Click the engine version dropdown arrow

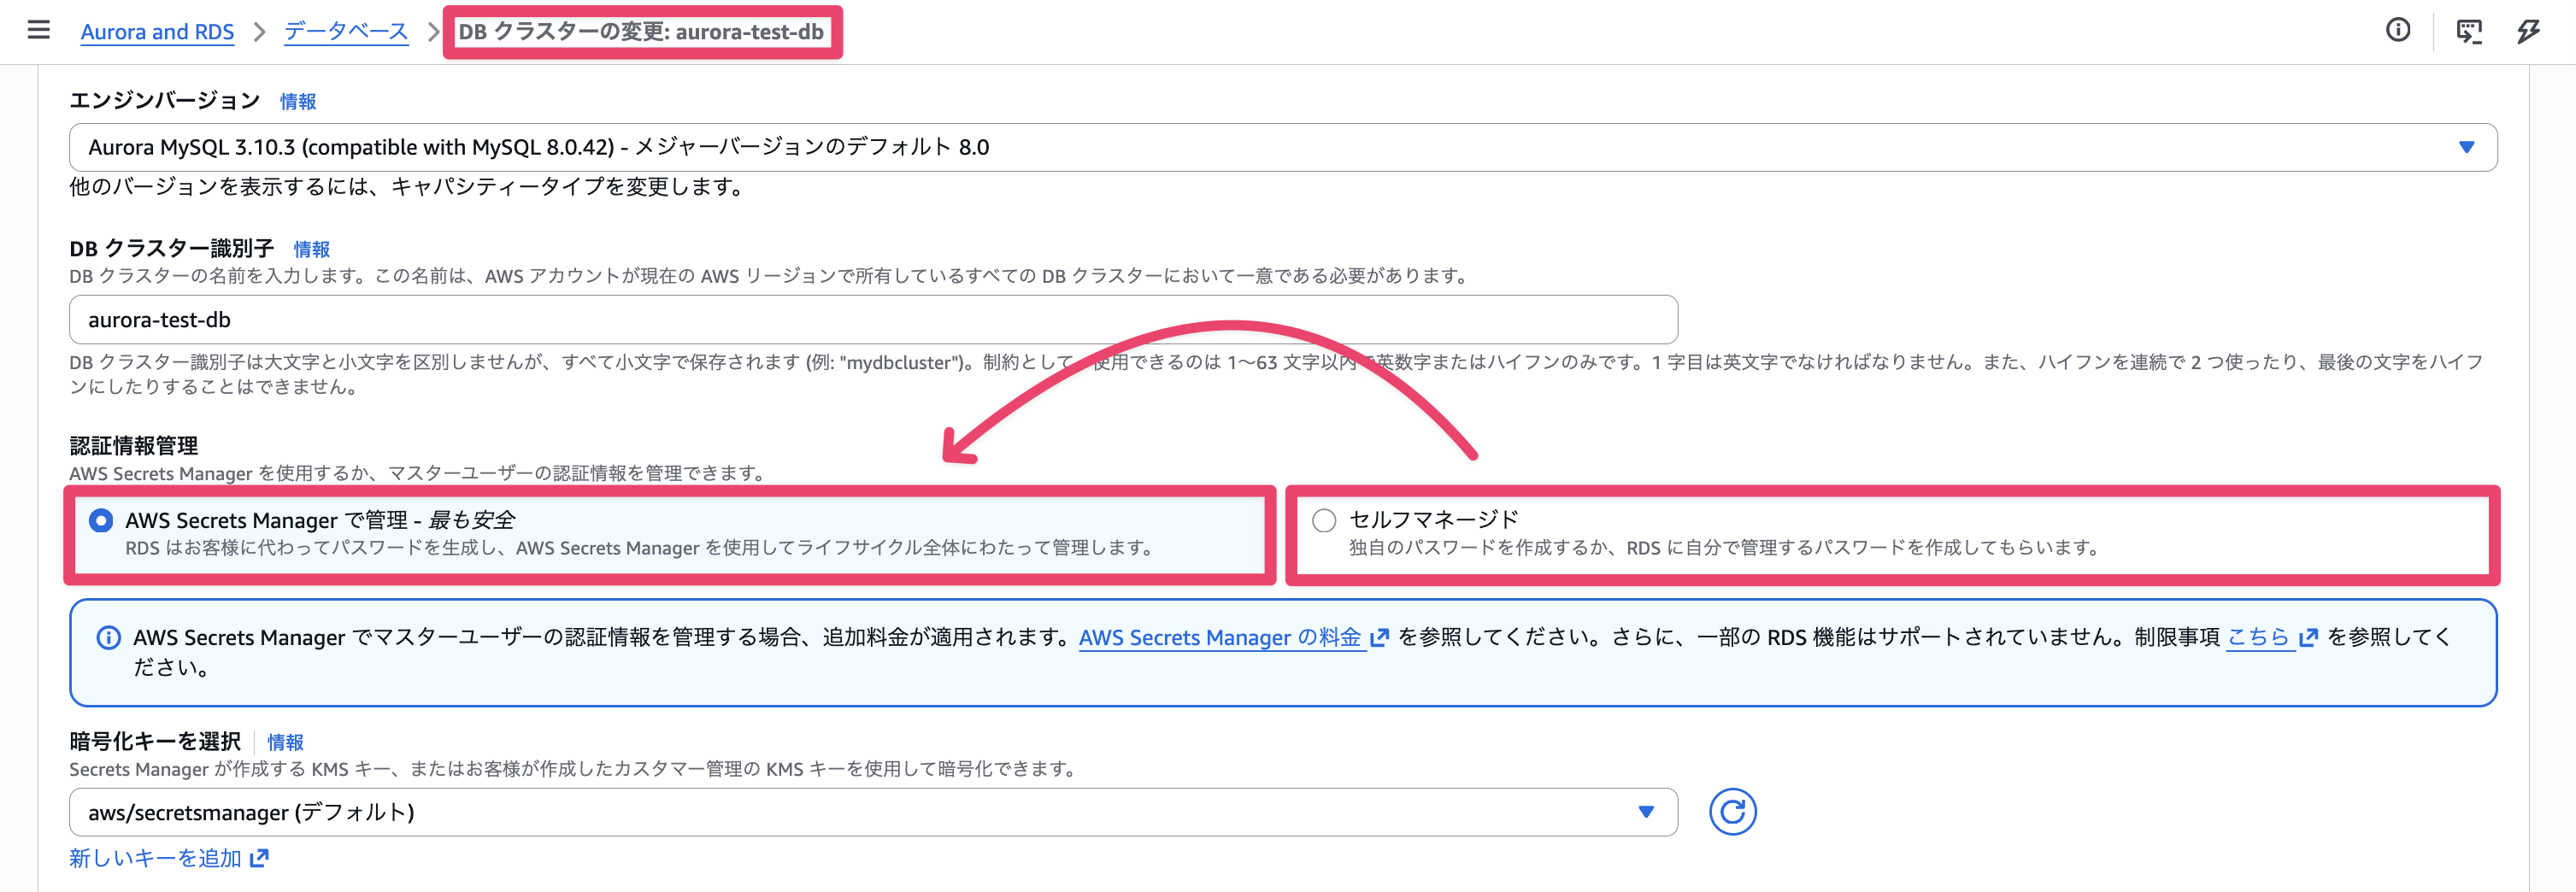pyautogui.click(x=2466, y=147)
